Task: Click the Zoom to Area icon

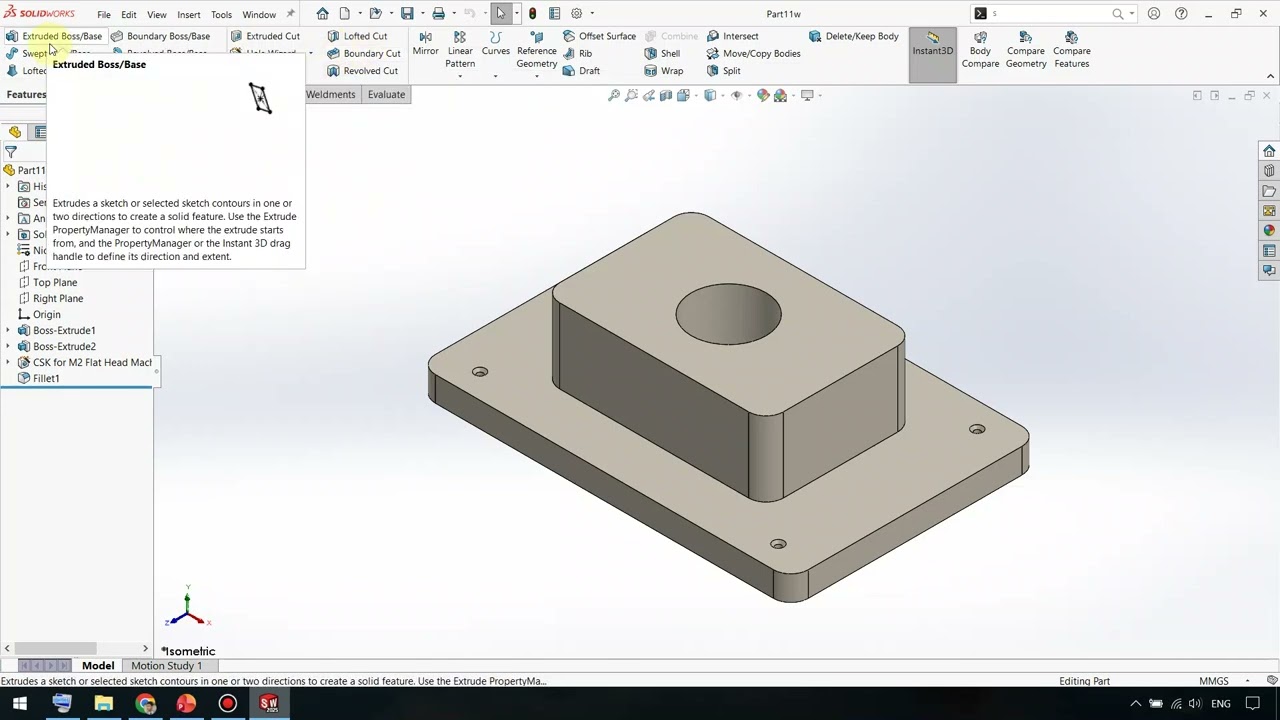Action: click(631, 95)
